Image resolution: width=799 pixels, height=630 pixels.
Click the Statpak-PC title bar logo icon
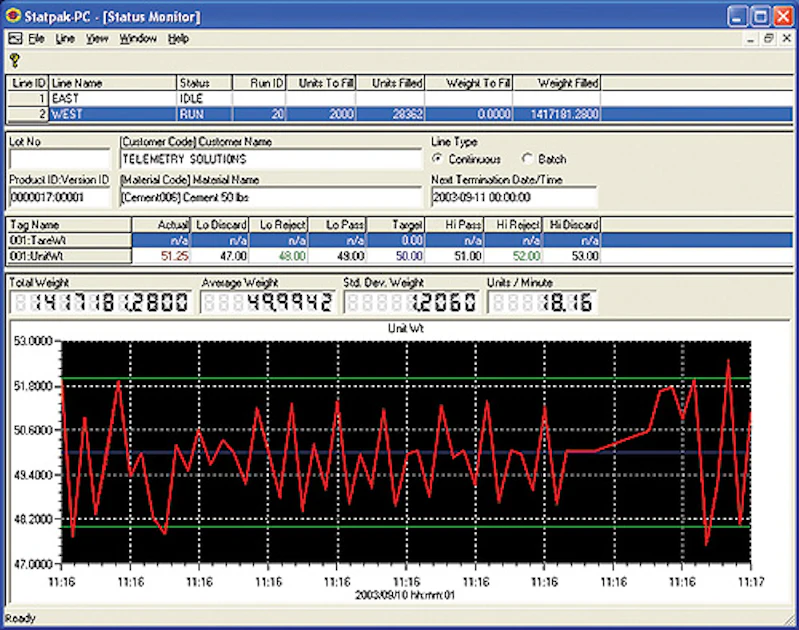tap(13, 16)
